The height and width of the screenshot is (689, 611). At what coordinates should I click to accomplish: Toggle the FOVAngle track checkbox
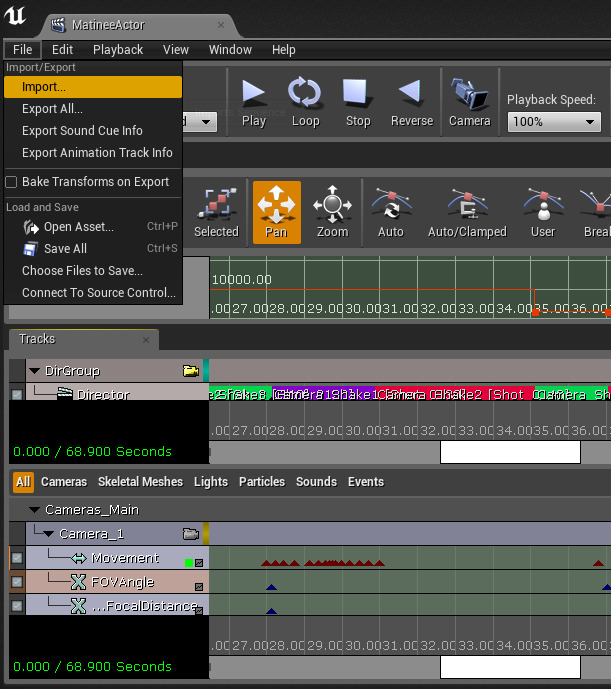pyautogui.click(x=17, y=582)
